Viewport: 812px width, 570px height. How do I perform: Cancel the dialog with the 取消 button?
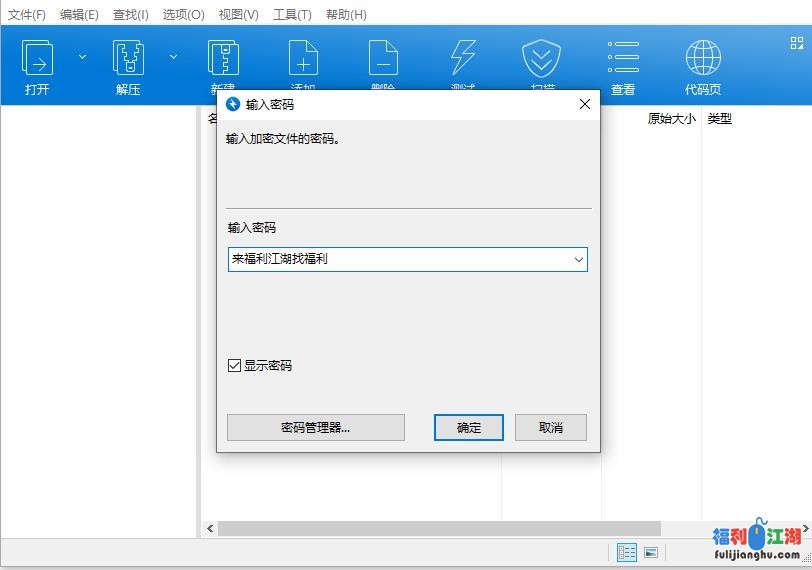550,427
